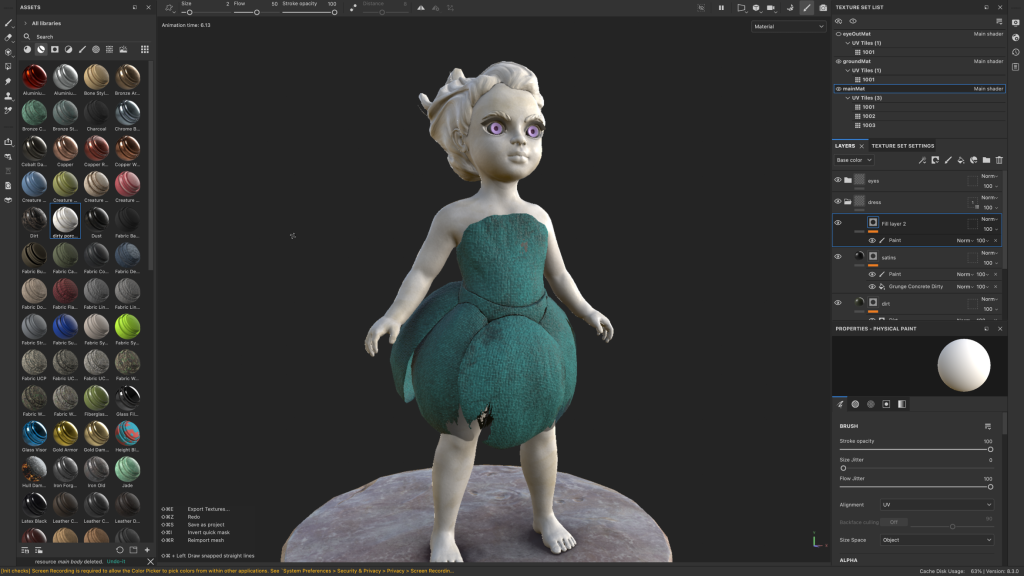The image size is (1024, 576).
Task: Toggle visibility of eyeOutMat texture set
Action: coord(839,34)
